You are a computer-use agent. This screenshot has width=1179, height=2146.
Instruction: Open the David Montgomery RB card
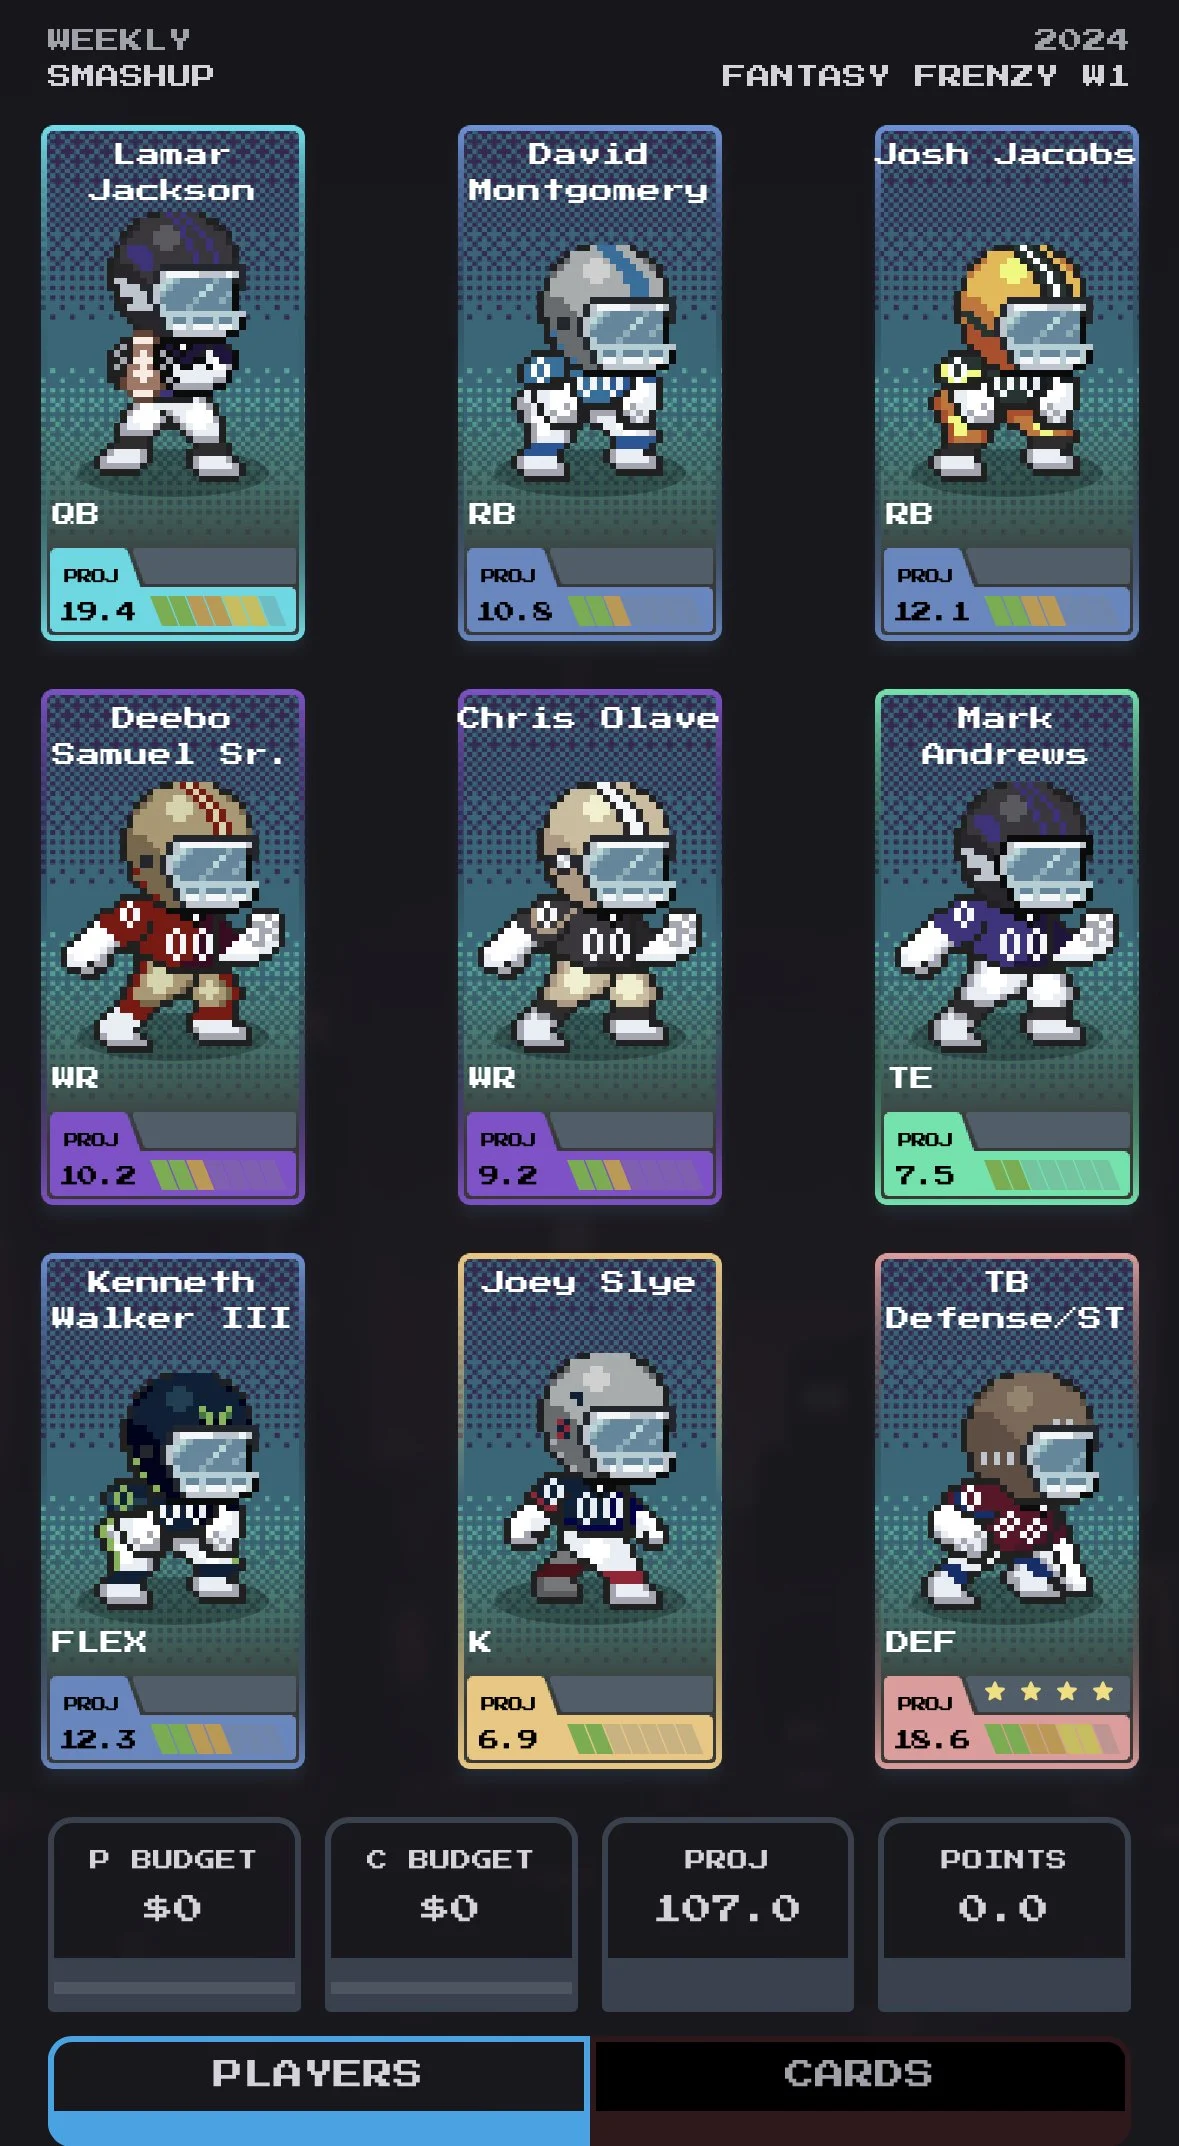coord(589,383)
